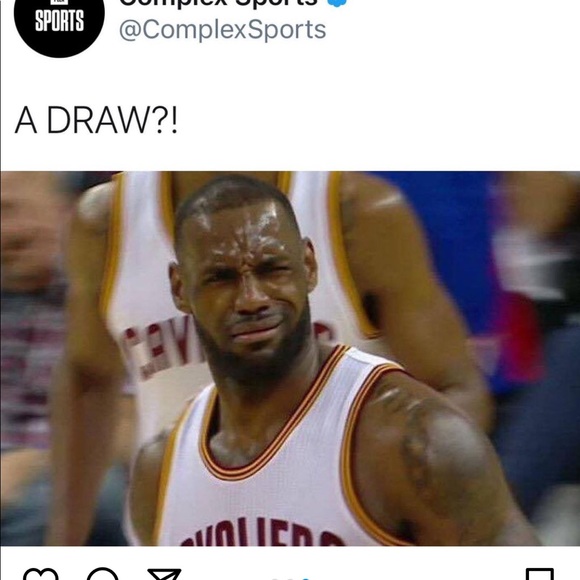
Task: Open the @ComplexSports handle link
Action: (x=222, y=30)
